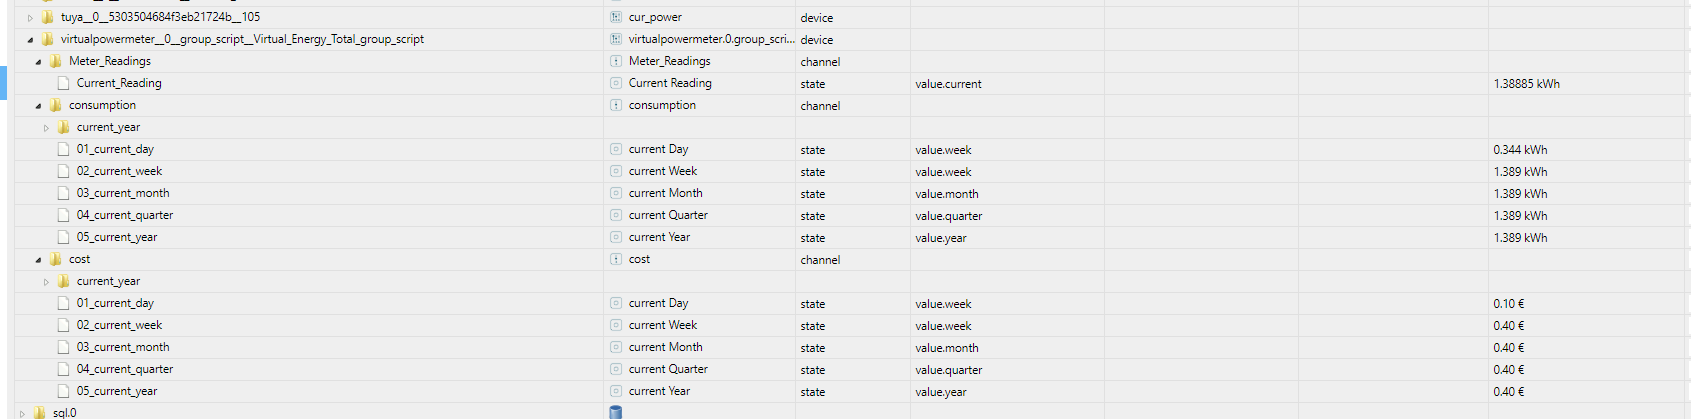Click the 0.10 € current Day cost value
1691x419 pixels.
point(1508,304)
